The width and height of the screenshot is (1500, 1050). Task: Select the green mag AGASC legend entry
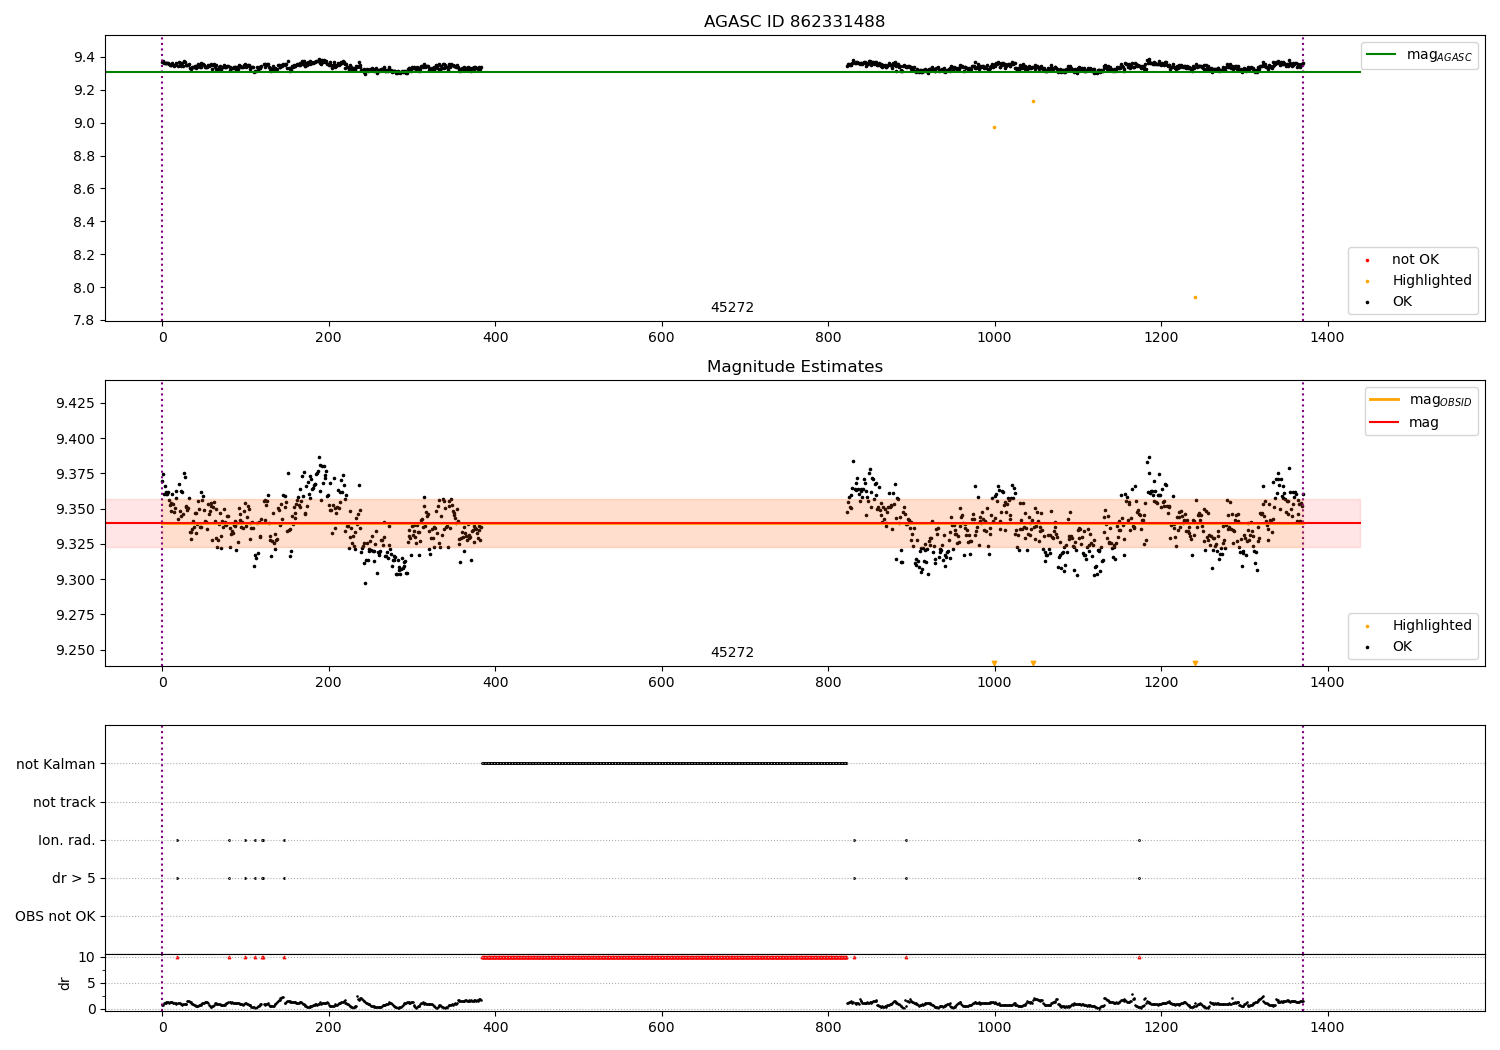point(1418,55)
